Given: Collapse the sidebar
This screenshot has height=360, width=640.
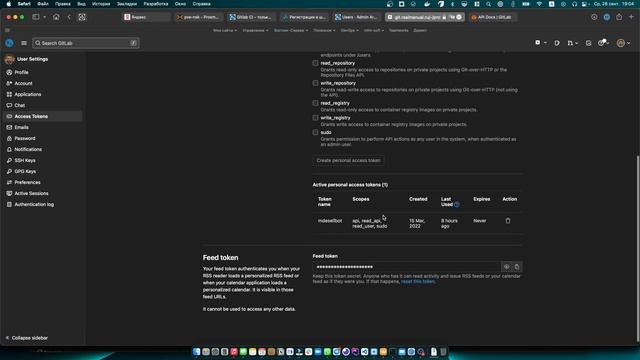Looking at the screenshot, I should [27, 338].
